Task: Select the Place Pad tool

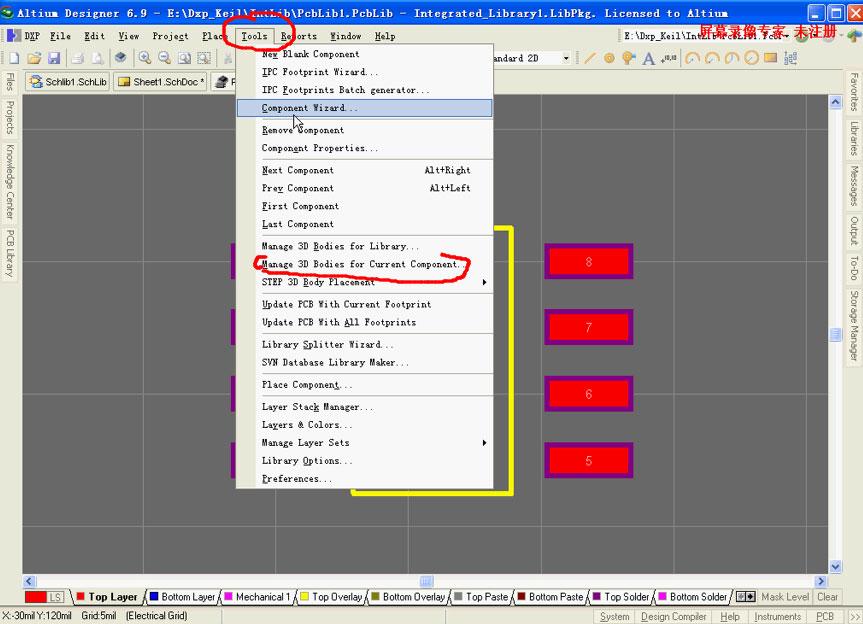Action: (x=609, y=59)
